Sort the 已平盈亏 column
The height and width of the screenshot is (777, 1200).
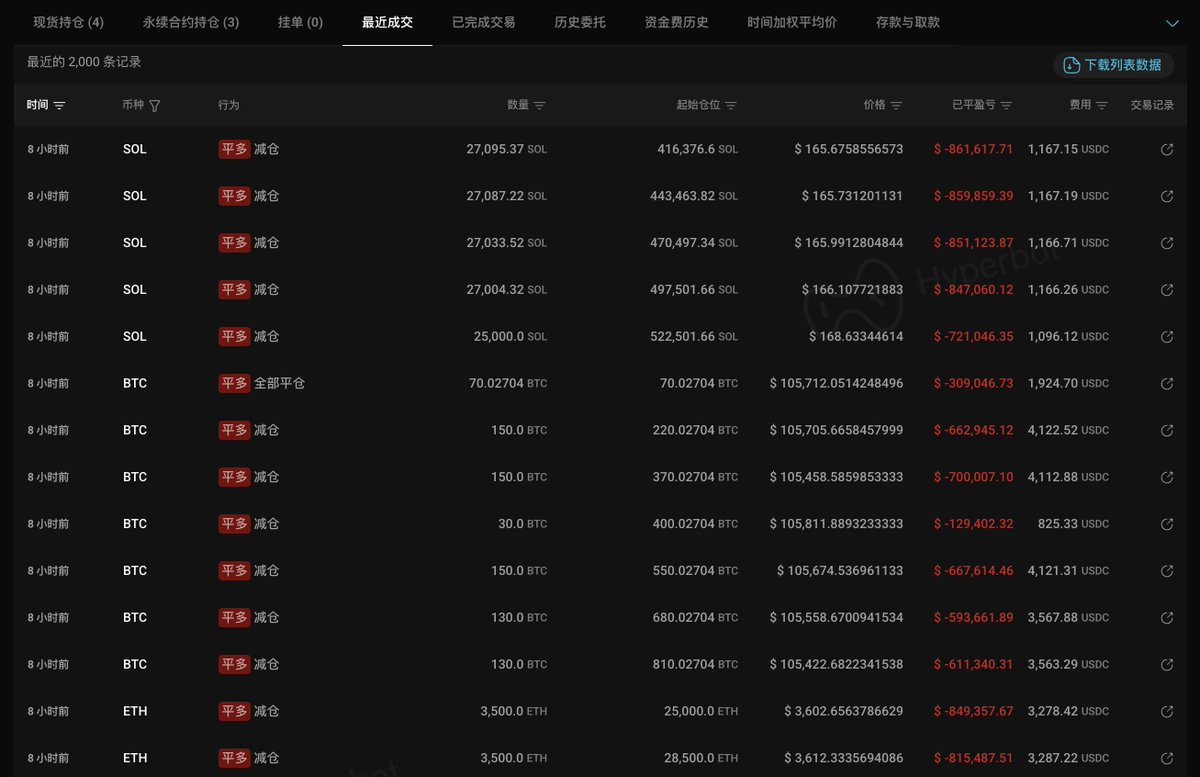coord(1006,105)
